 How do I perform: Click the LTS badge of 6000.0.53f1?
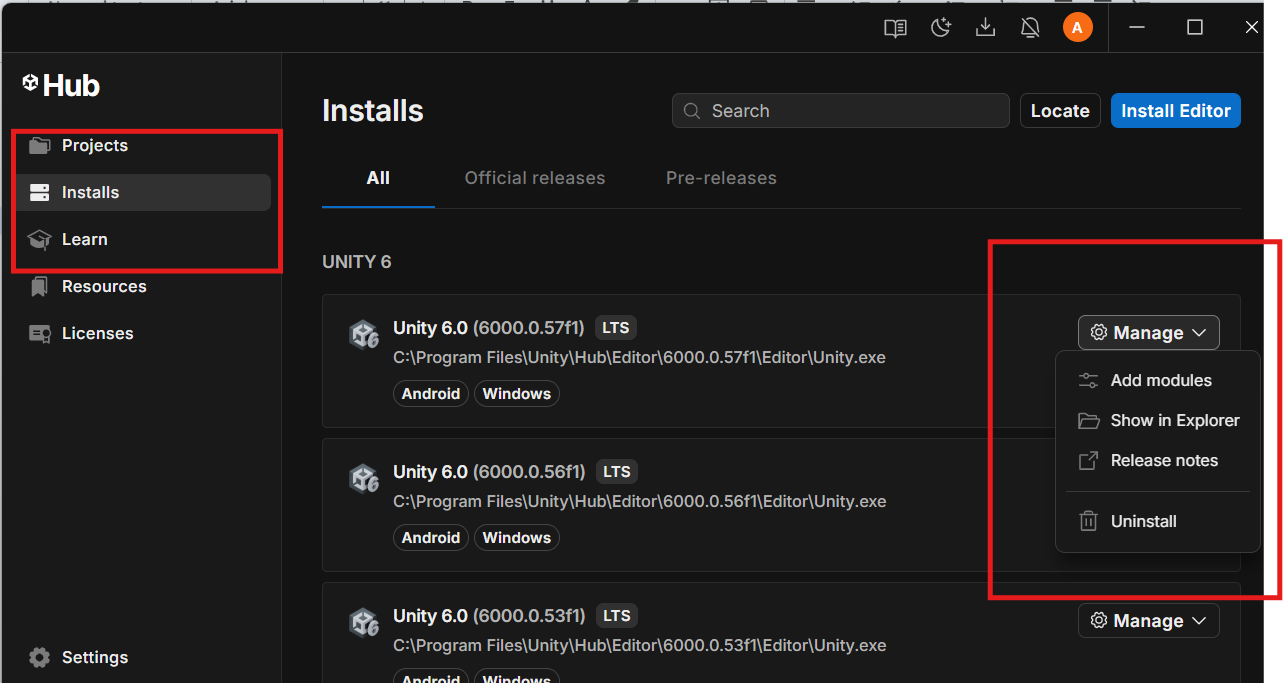click(616, 616)
